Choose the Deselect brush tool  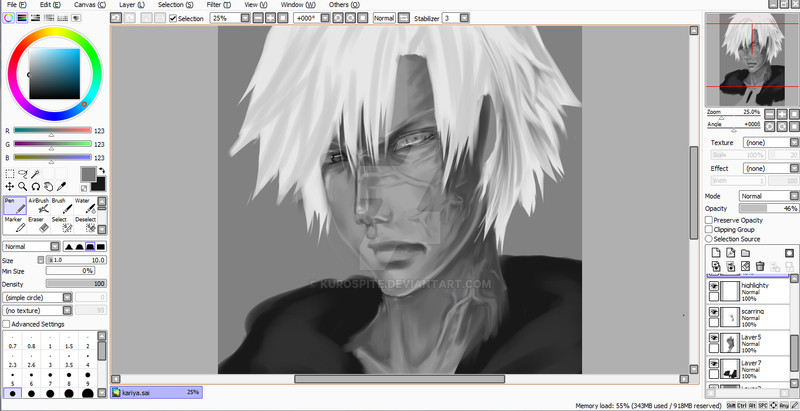tap(85, 224)
